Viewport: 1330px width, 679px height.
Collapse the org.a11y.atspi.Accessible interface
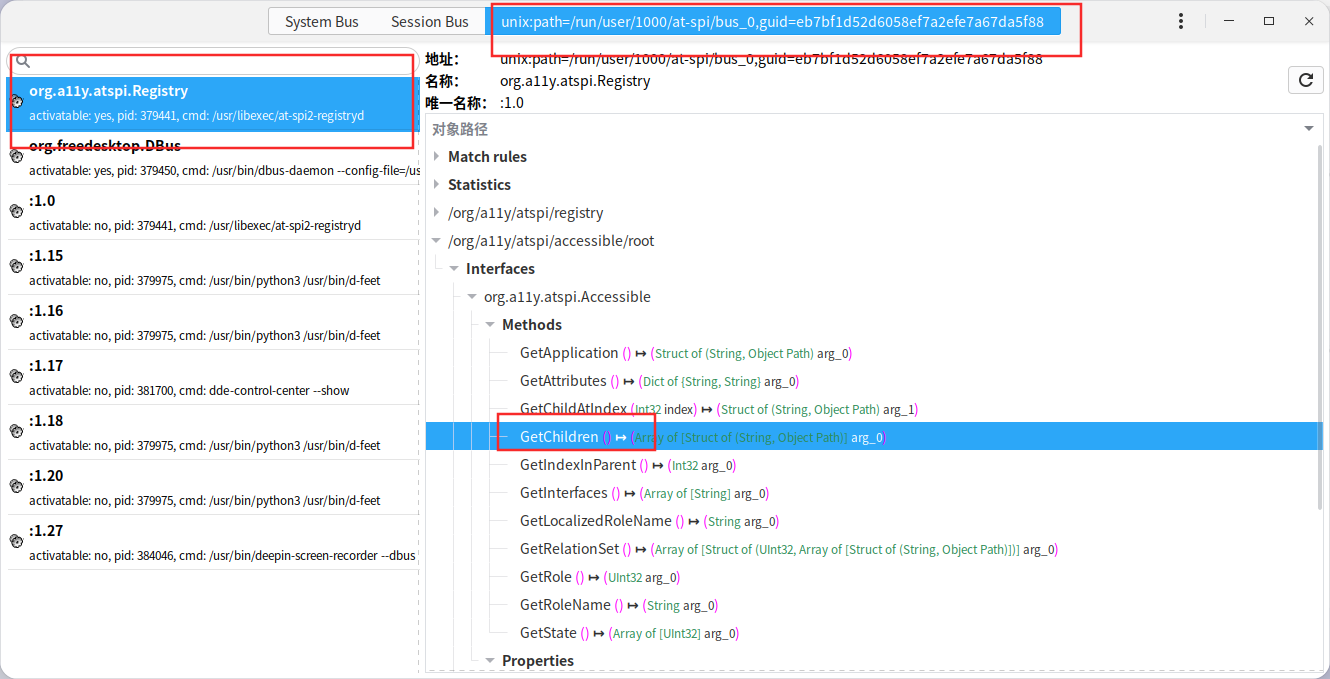click(x=472, y=297)
